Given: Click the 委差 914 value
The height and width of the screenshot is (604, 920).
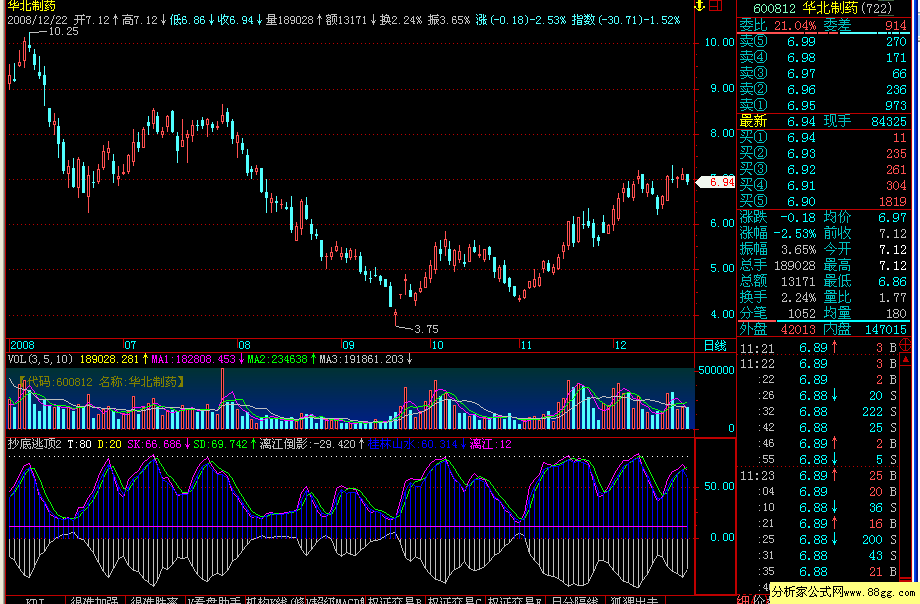Looking at the screenshot, I should click(x=895, y=25).
